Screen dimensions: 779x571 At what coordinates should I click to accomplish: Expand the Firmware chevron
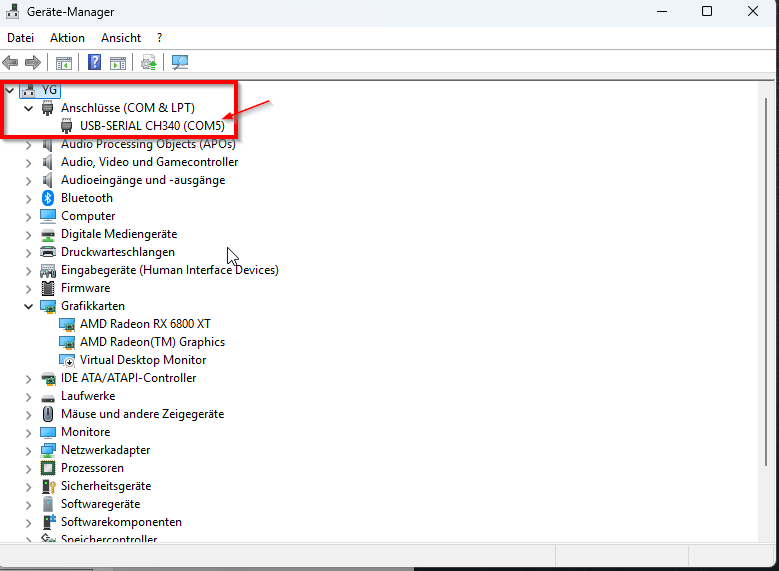point(28,288)
